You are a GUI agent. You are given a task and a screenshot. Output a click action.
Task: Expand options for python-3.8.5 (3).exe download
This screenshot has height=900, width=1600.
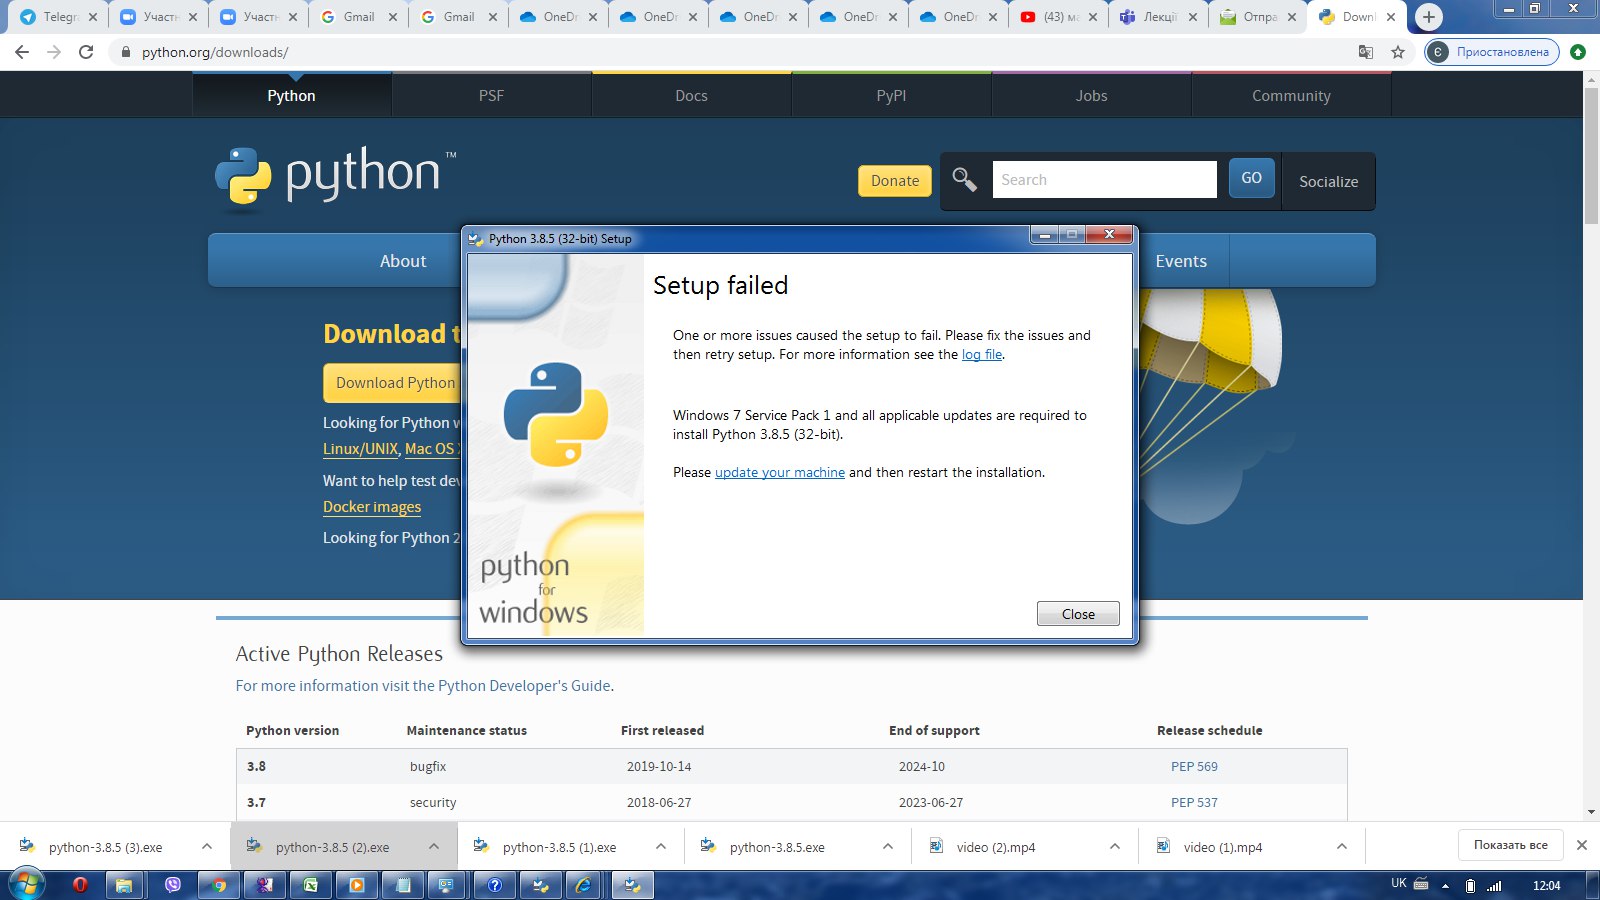[207, 846]
